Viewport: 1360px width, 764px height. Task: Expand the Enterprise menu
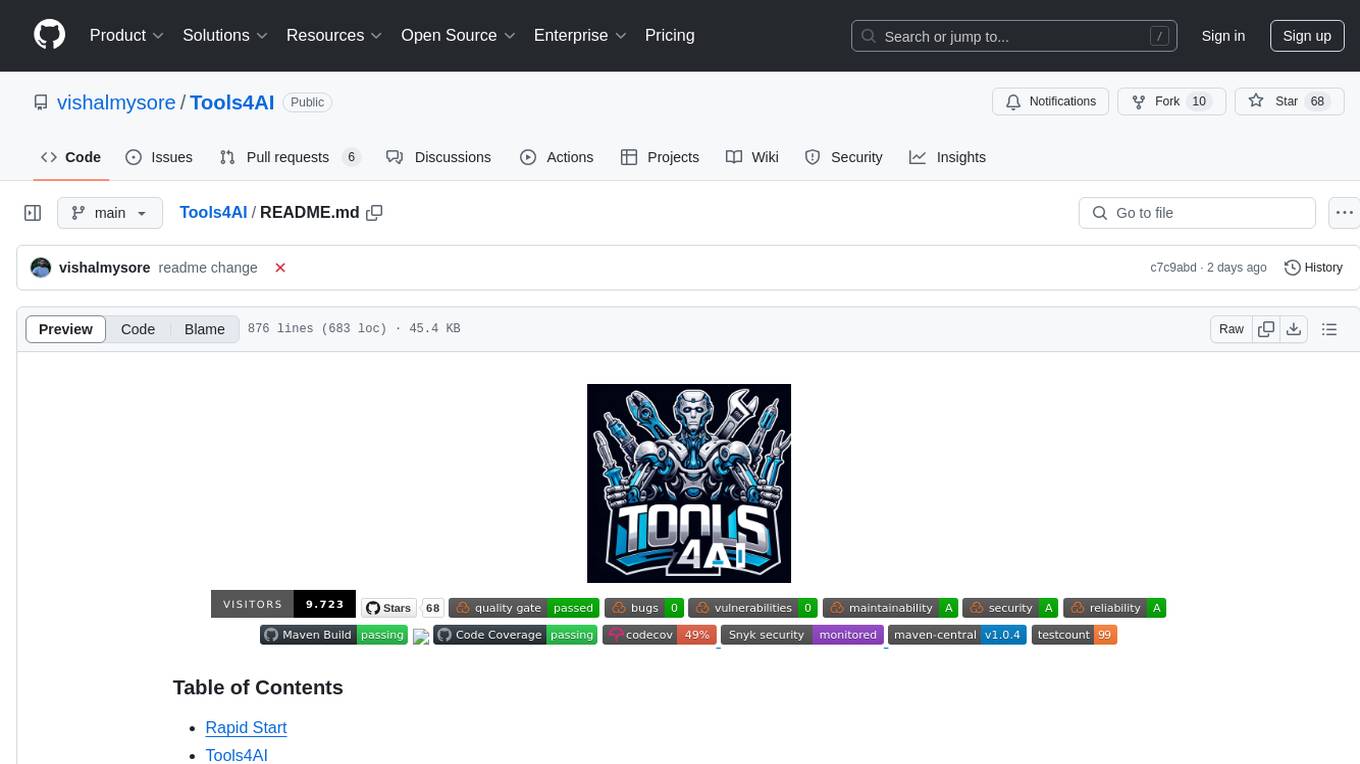tap(580, 35)
